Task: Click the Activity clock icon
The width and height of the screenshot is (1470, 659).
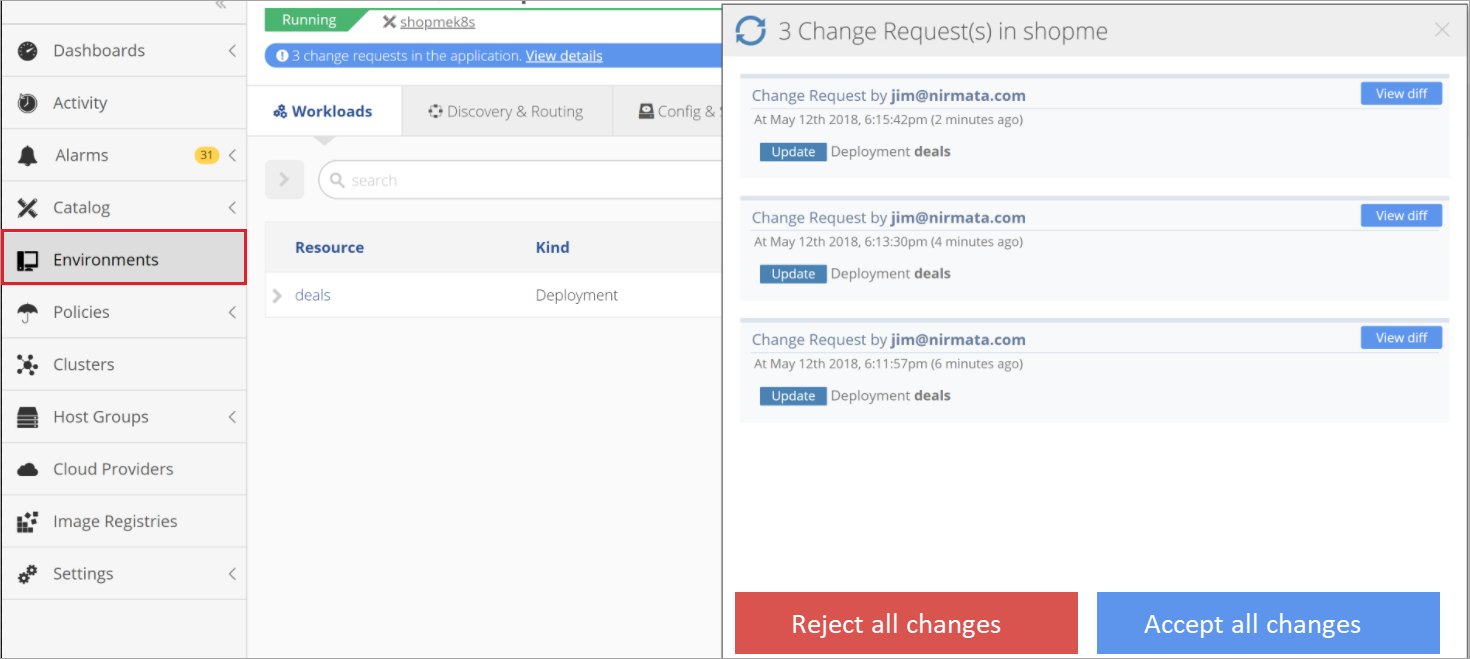Action: click(28, 103)
